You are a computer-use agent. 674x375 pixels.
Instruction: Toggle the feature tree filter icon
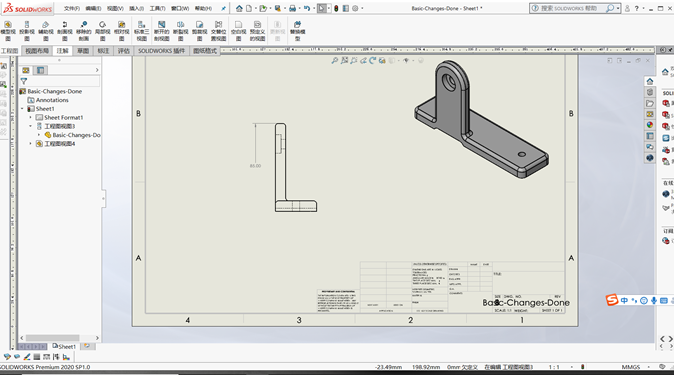click(24, 81)
